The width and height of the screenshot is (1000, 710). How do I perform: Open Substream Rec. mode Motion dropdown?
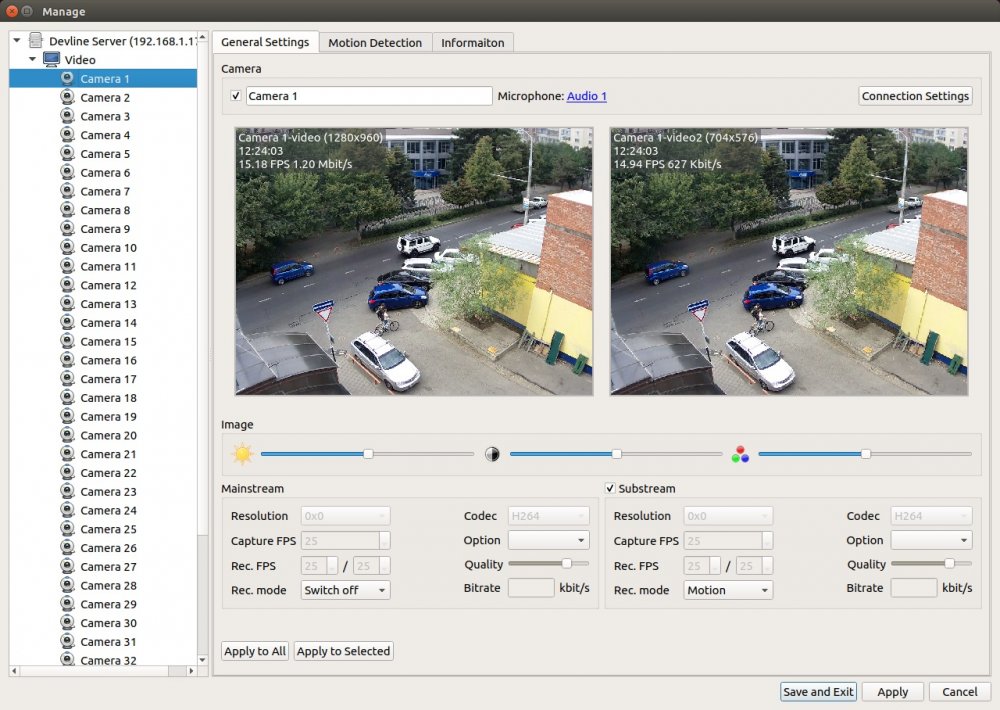click(x=728, y=590)
